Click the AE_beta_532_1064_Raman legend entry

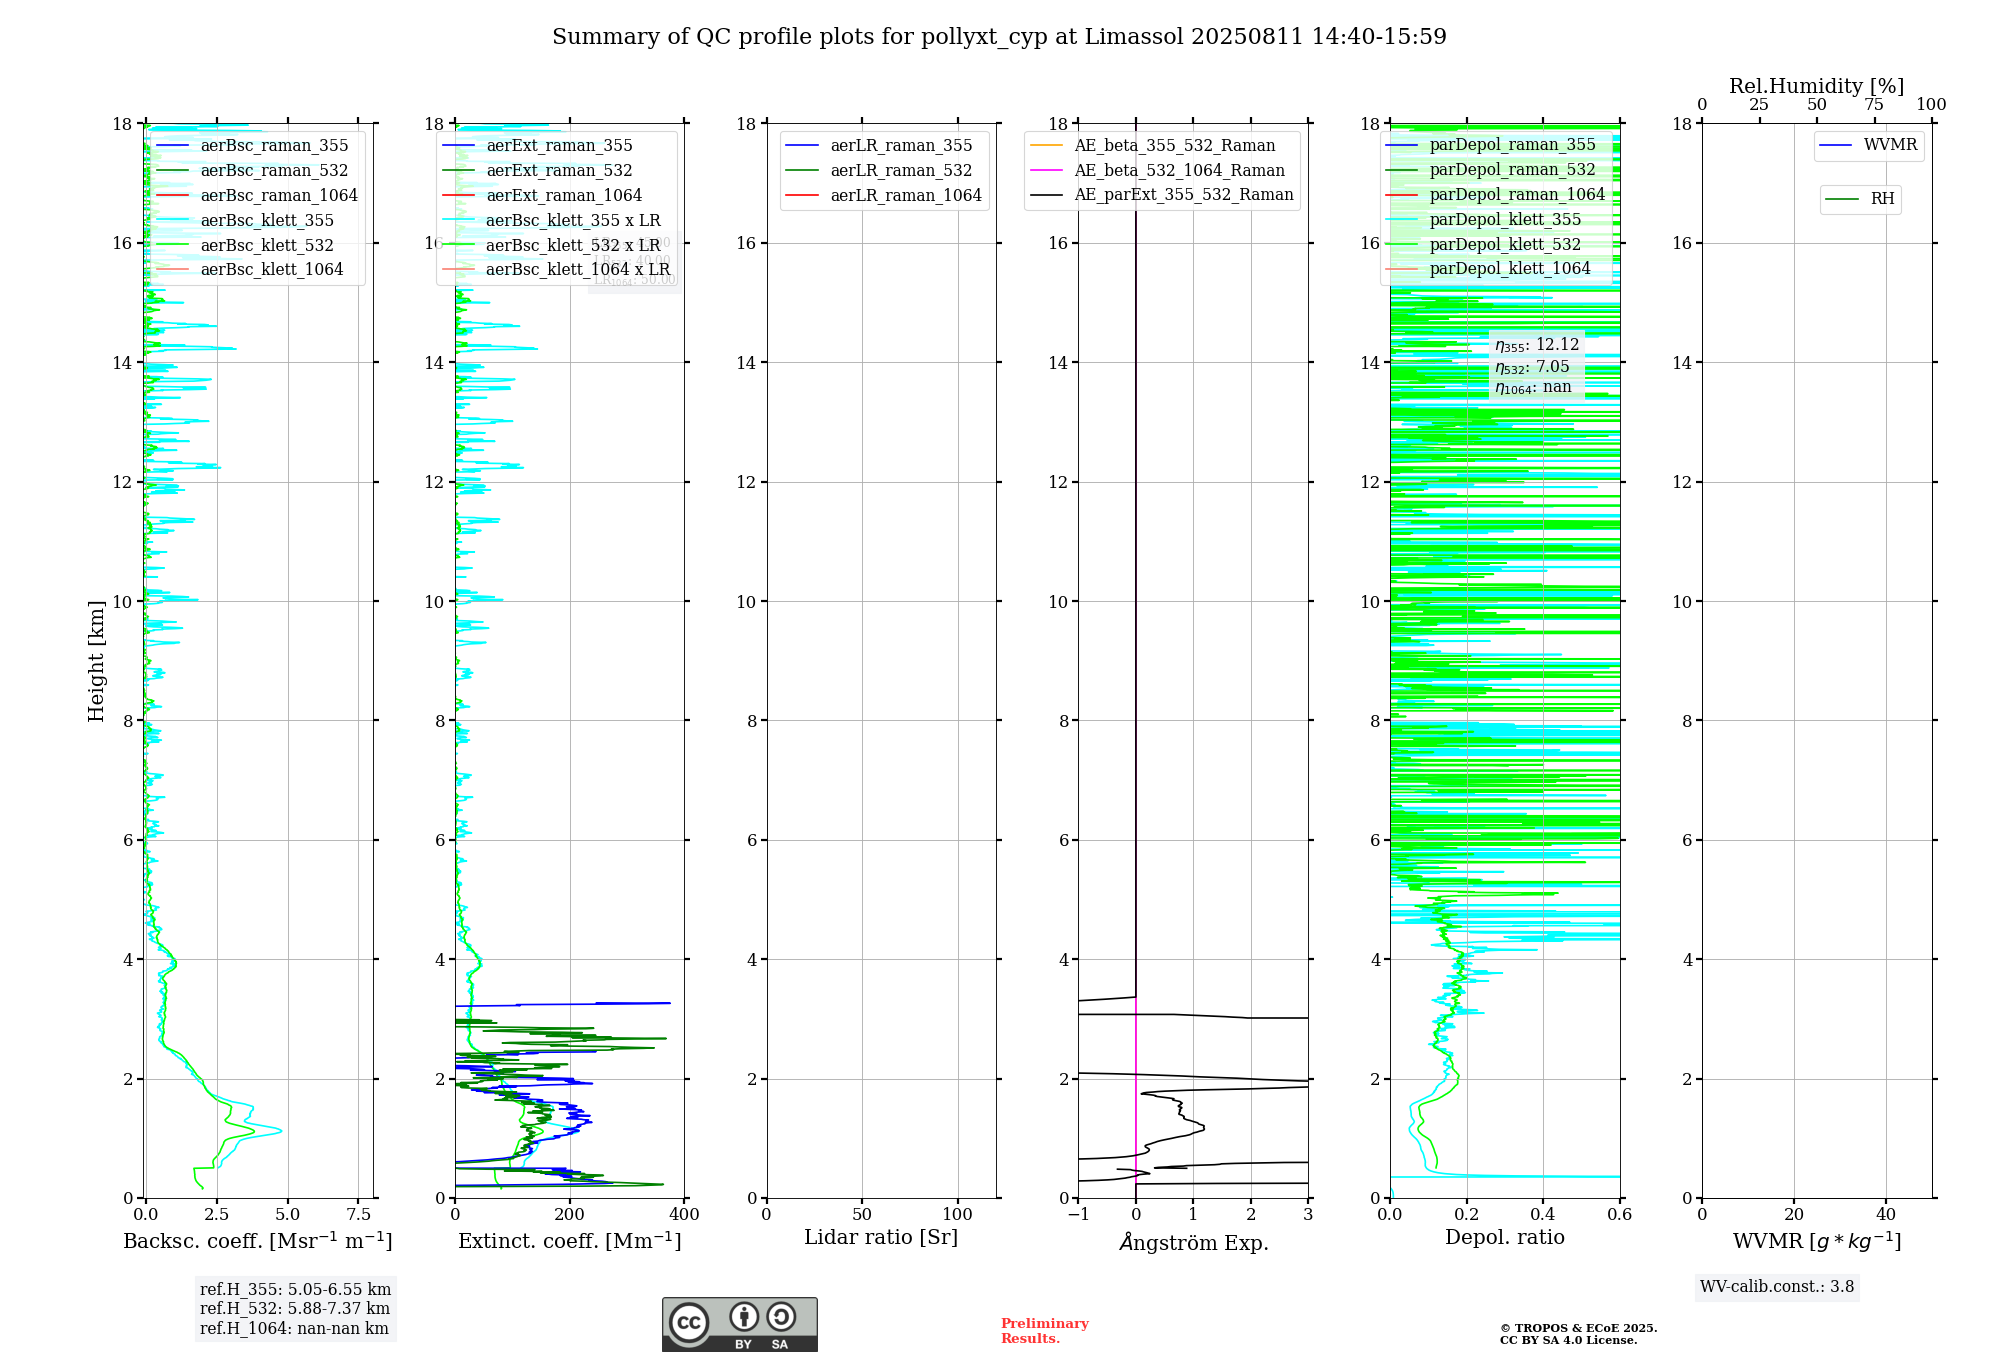click(1158, 171)
